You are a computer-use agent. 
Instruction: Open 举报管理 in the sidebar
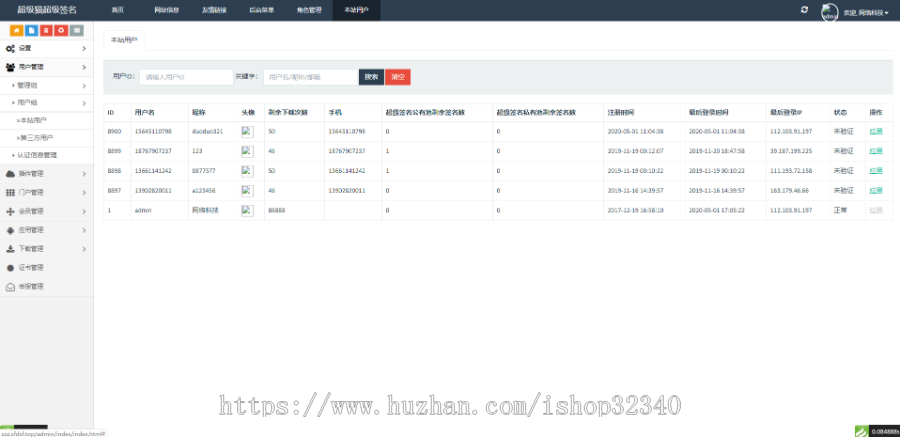tap(31, 286)
